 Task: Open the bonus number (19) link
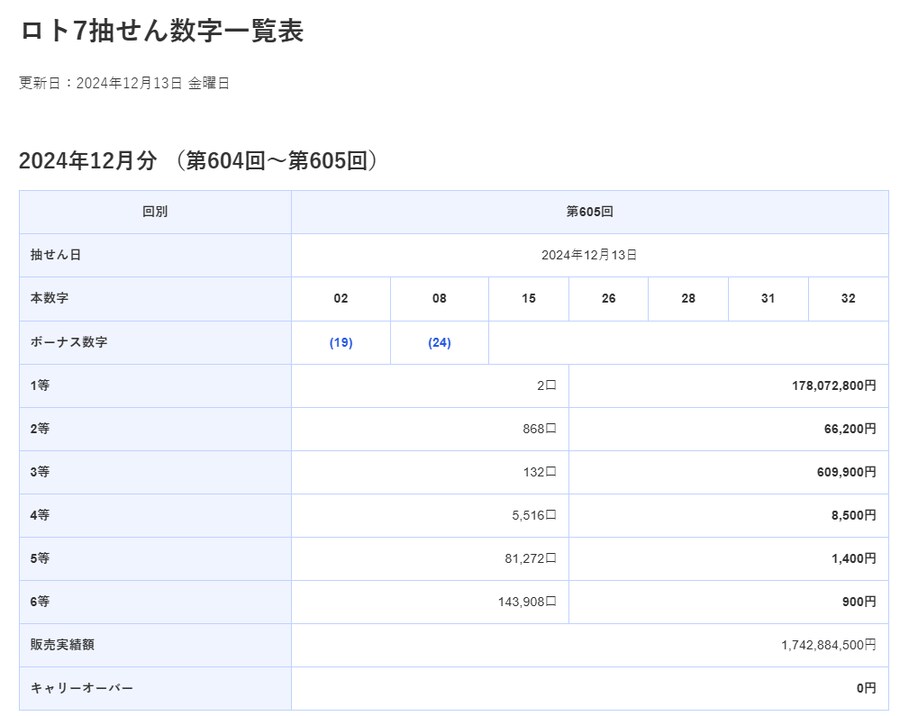(340, 343)
